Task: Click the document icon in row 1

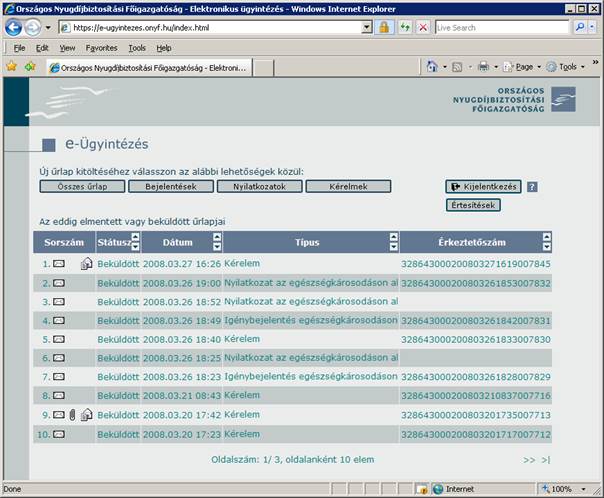Action: (x=87, y=264)
